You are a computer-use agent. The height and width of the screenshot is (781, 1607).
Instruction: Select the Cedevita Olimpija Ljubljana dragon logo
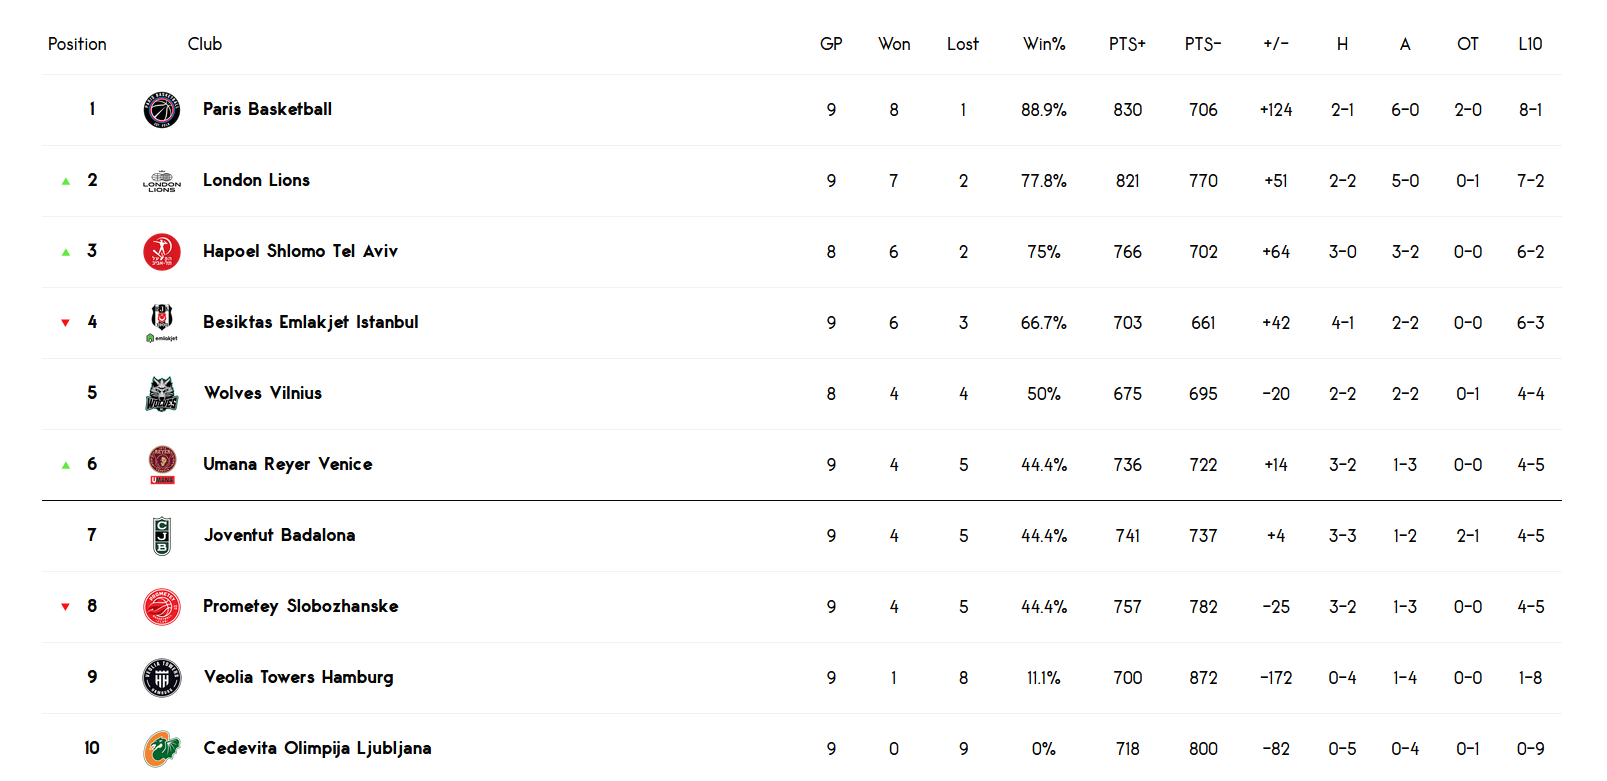click(162, 749)
